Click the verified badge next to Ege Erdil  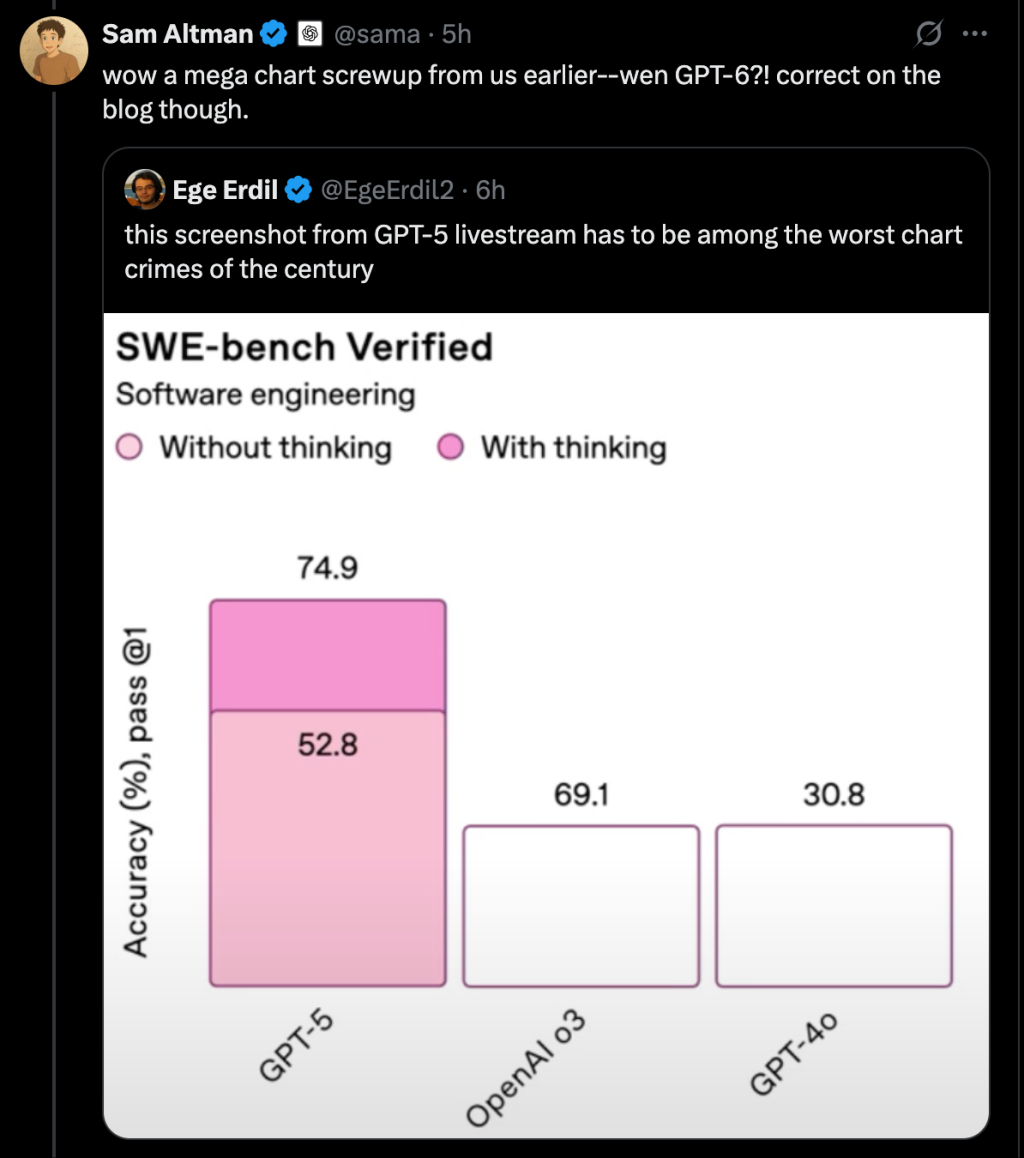[298, 189]
